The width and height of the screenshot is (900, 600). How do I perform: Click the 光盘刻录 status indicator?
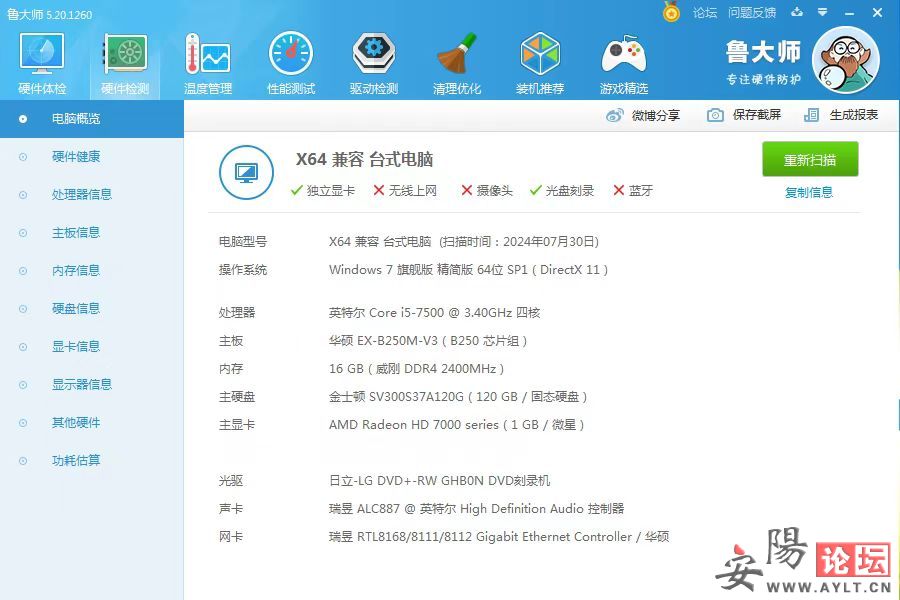(x=562, y=191)
